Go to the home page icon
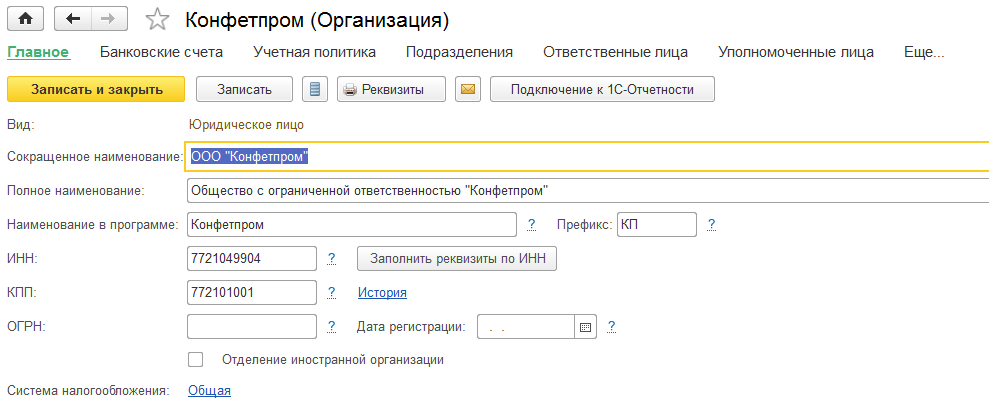 [x=25, y=20]
